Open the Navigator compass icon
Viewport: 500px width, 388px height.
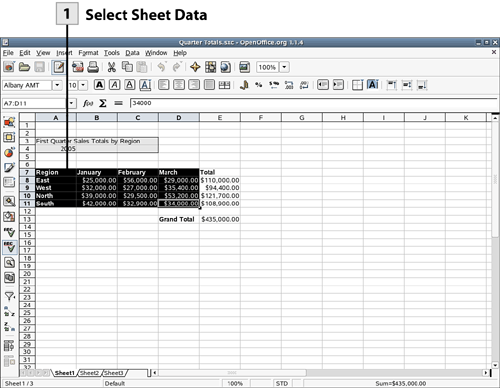[195, 67]
